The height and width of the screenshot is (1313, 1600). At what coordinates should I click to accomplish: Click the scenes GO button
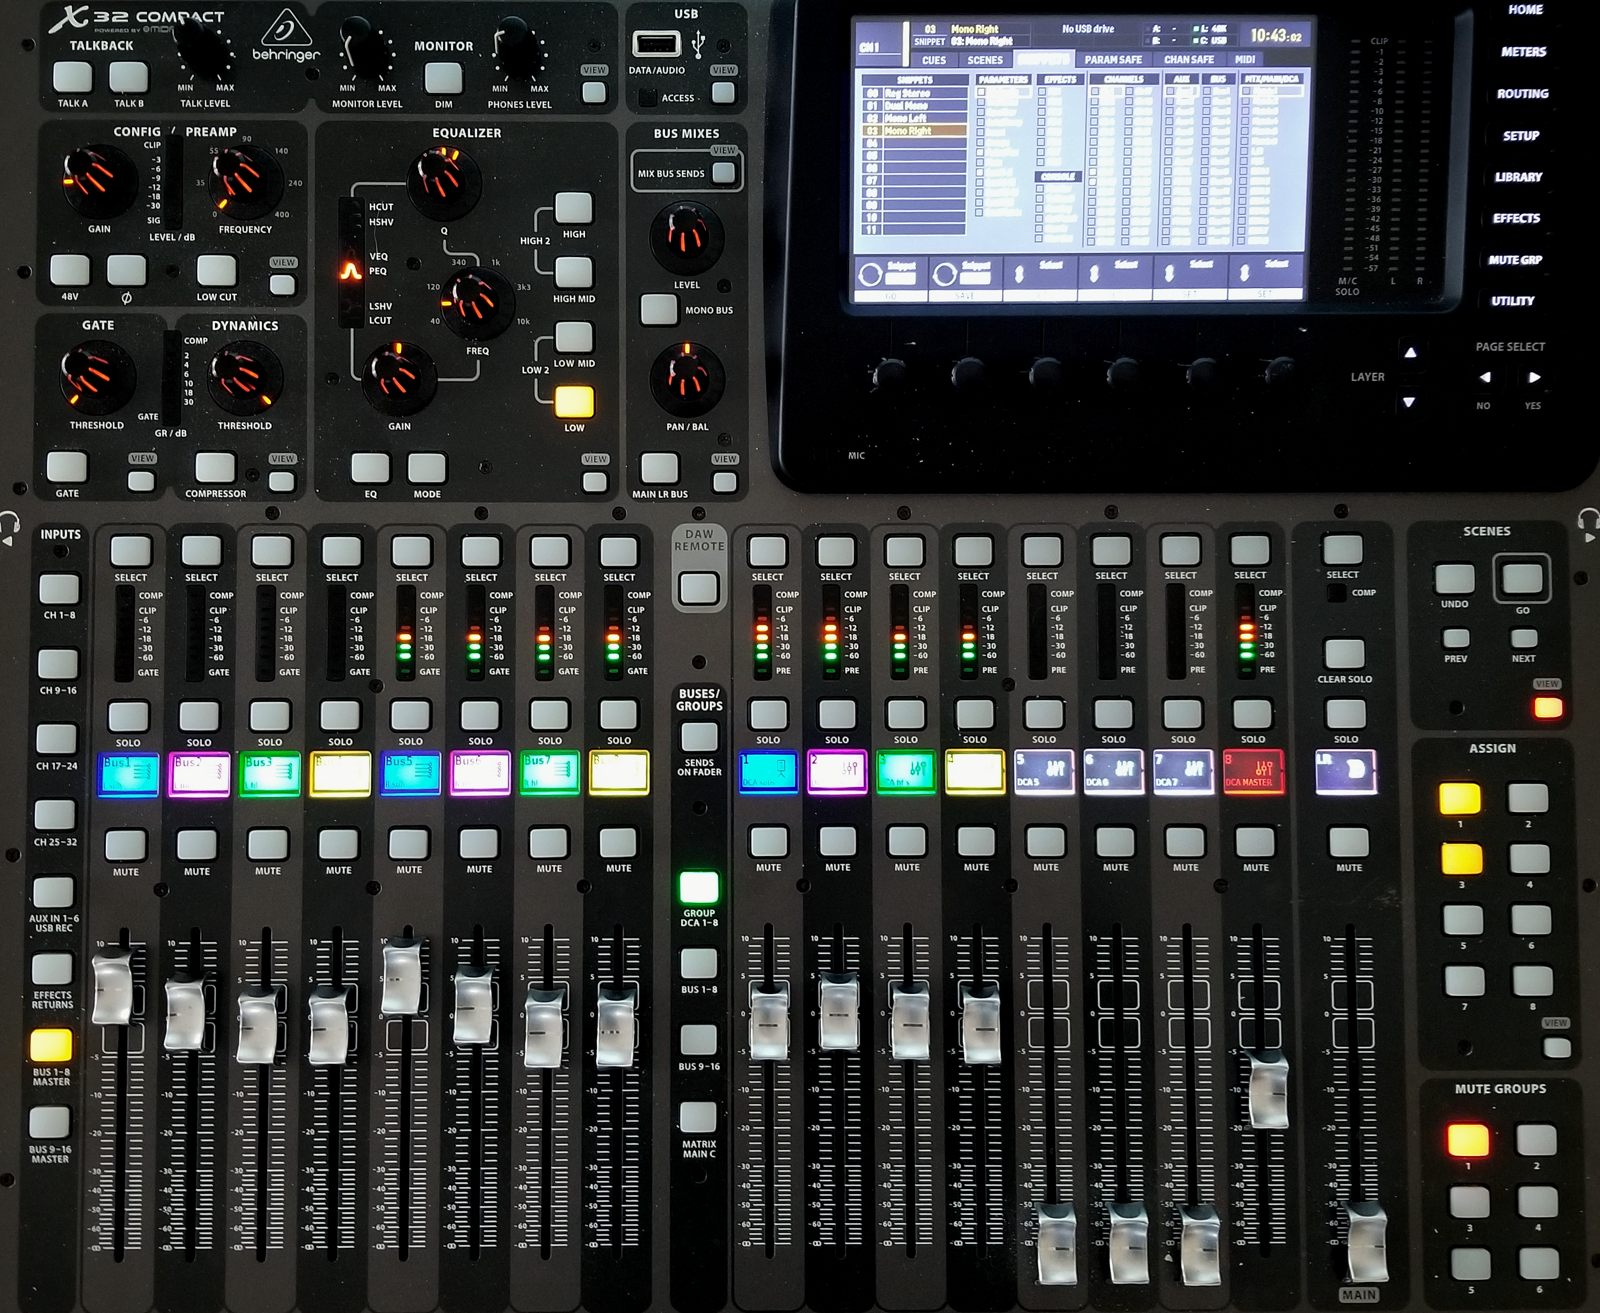click(1522, 578)
